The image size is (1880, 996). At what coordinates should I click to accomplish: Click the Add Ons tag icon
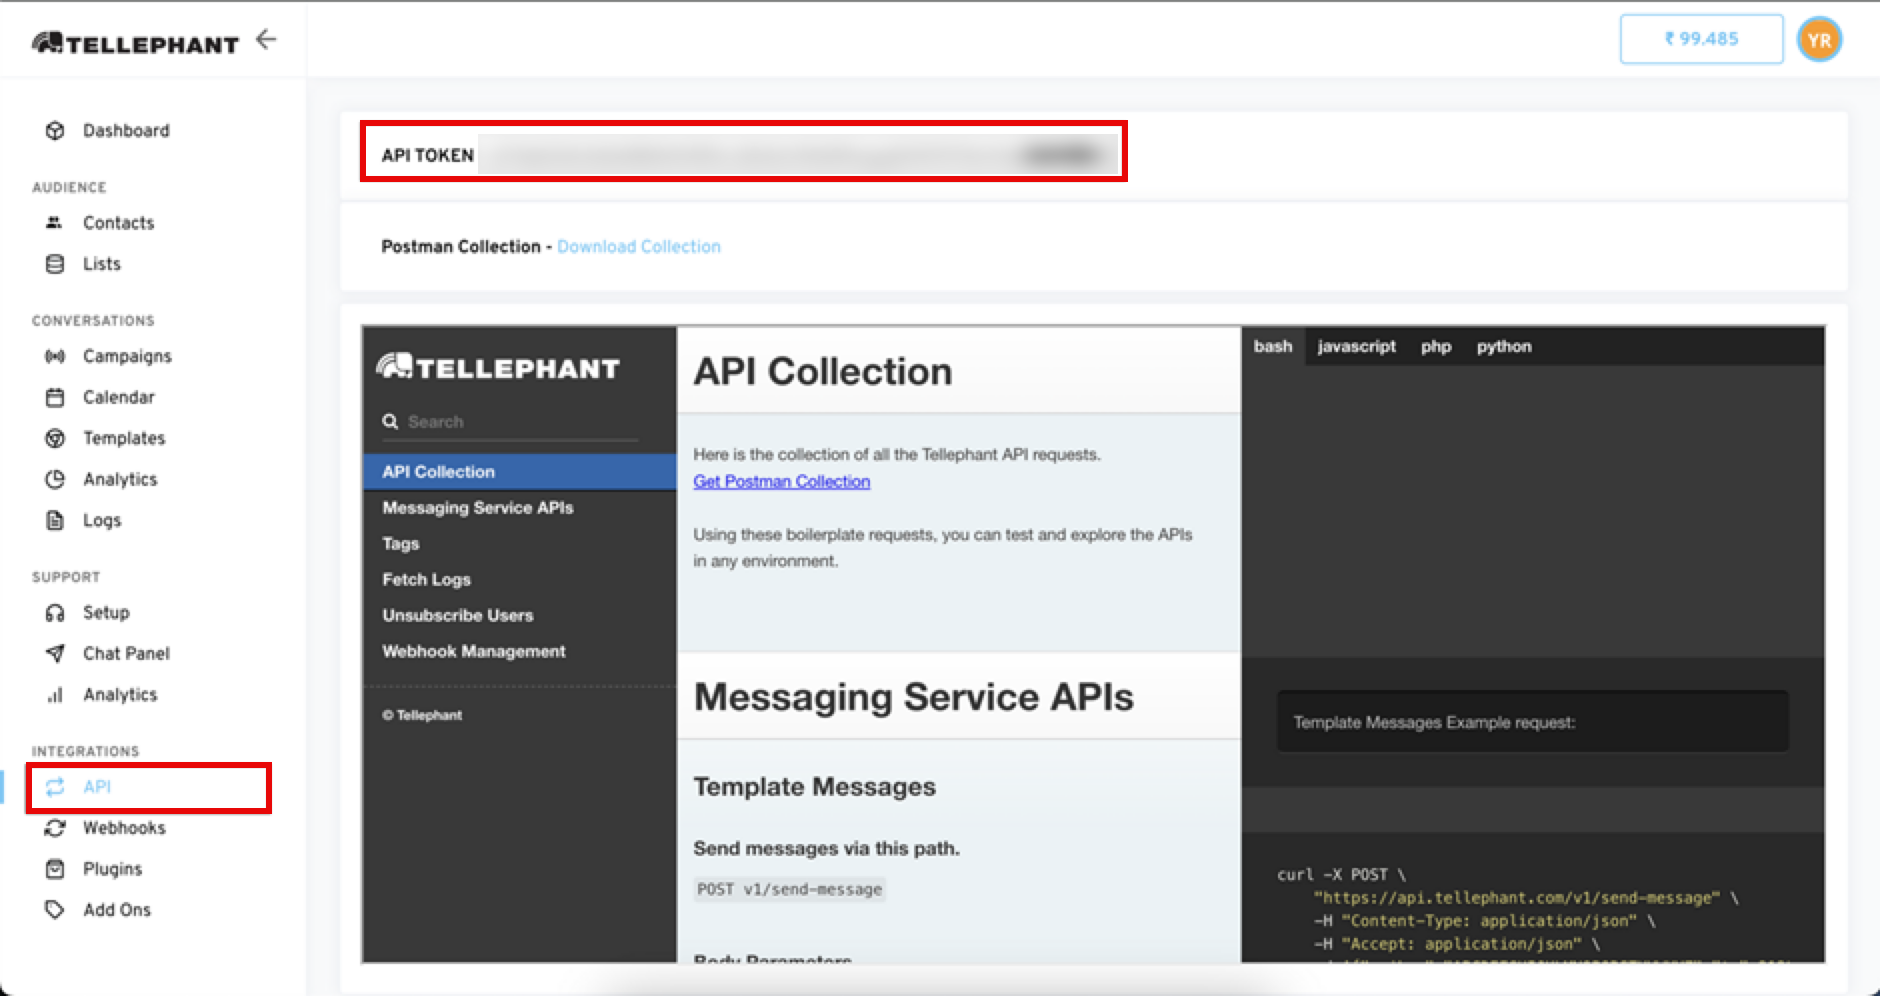tap(55, 910)
